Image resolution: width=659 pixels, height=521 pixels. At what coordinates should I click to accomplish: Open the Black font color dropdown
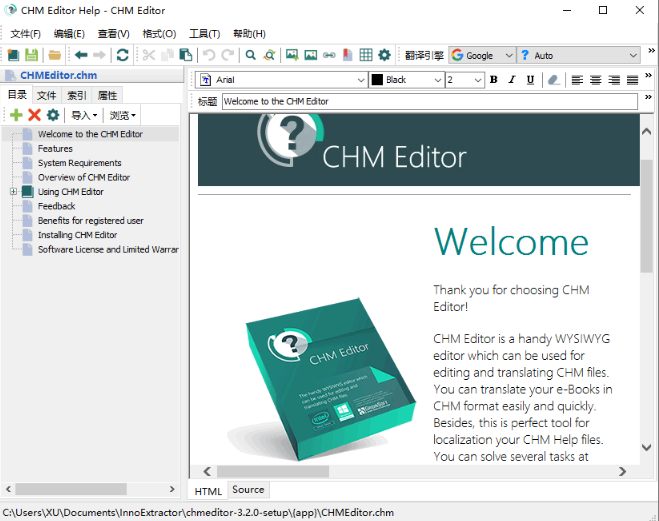pyautogui.click(x=407, y=79)
